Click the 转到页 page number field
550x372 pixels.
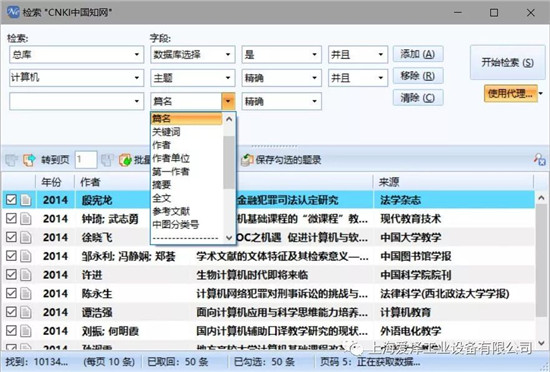point(86,160)
